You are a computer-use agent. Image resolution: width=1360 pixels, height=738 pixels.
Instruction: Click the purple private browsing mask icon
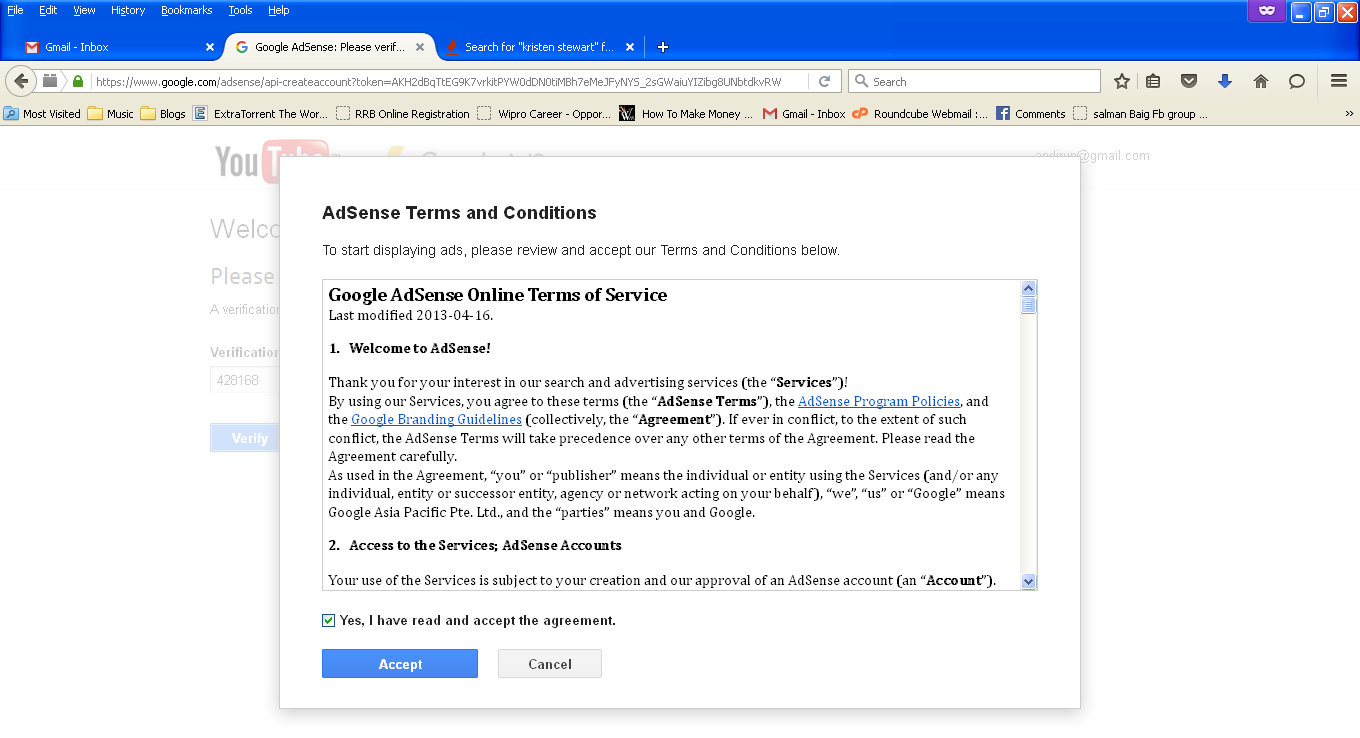(x=1266, y=11)
